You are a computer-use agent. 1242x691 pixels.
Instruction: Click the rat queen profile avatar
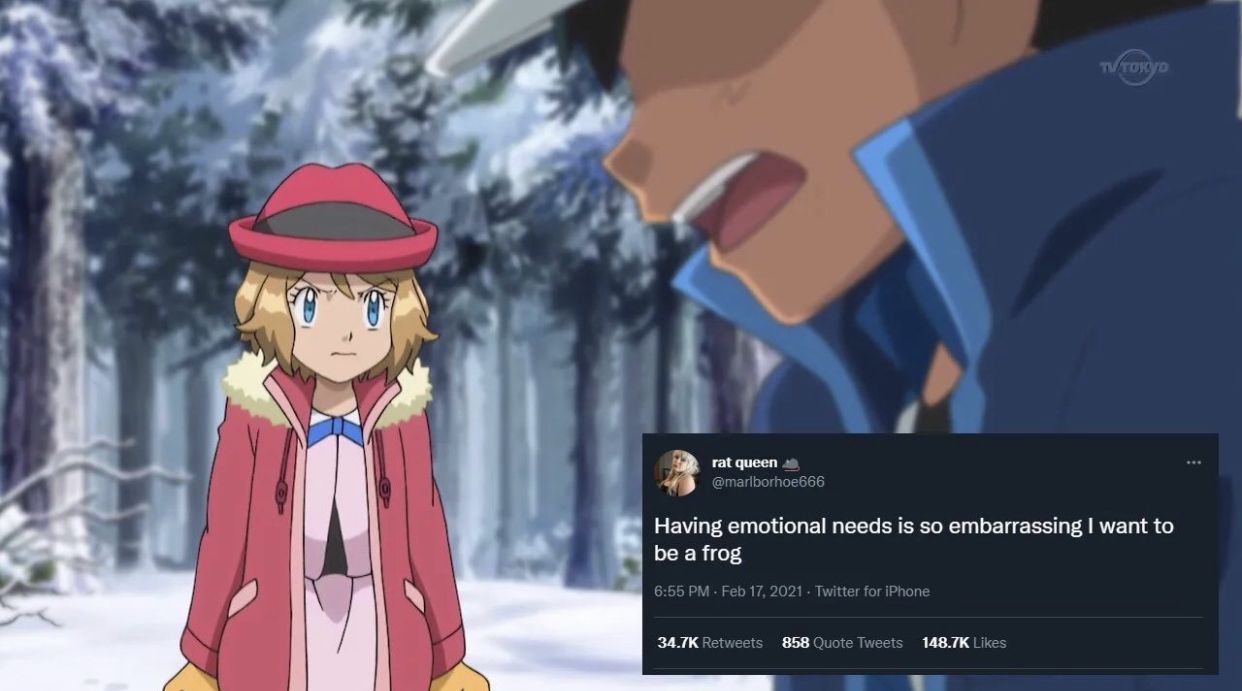pos(675,471)
